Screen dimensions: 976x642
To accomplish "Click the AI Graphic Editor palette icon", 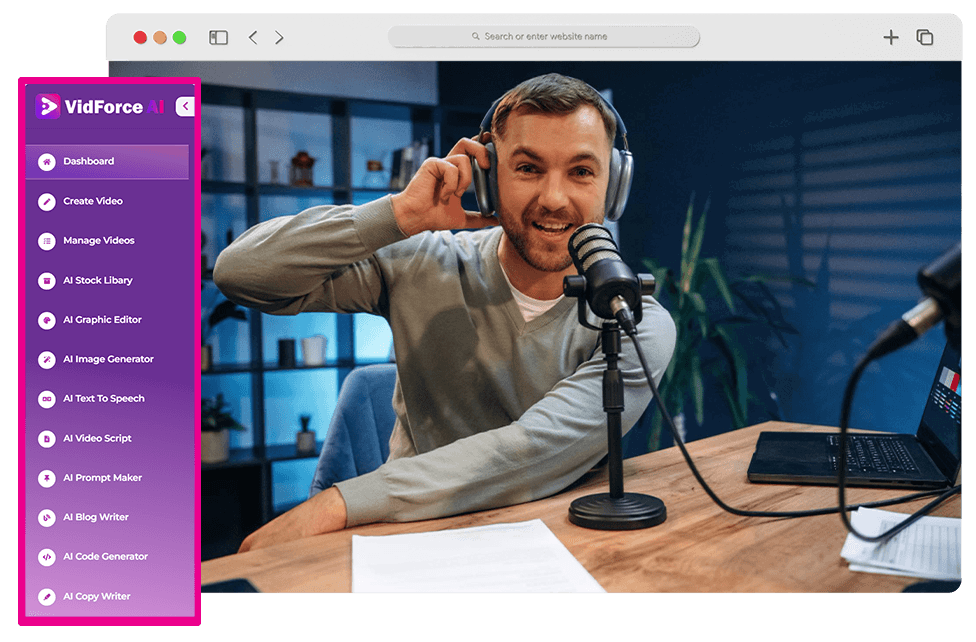I will point(46,320).
